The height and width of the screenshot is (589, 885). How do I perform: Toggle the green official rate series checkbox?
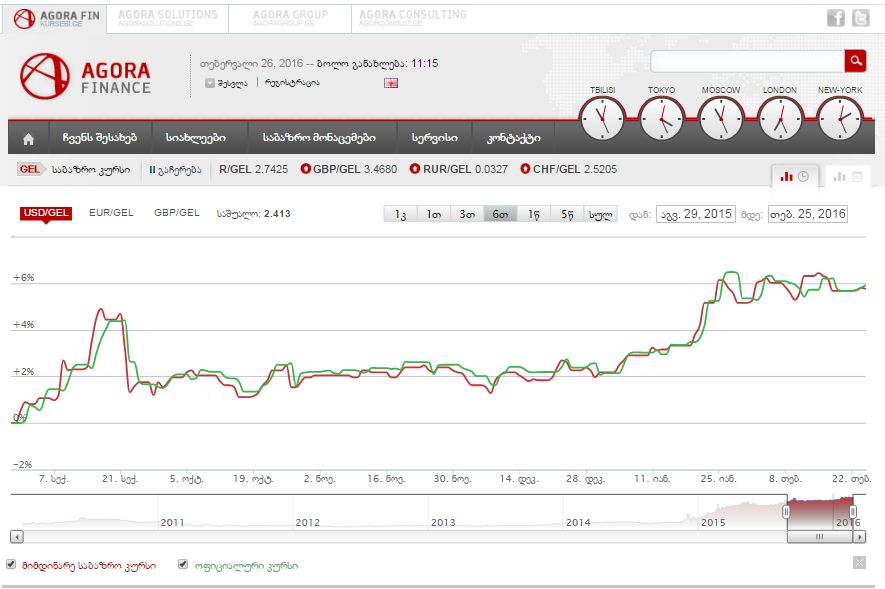click(x=183, y=564)
